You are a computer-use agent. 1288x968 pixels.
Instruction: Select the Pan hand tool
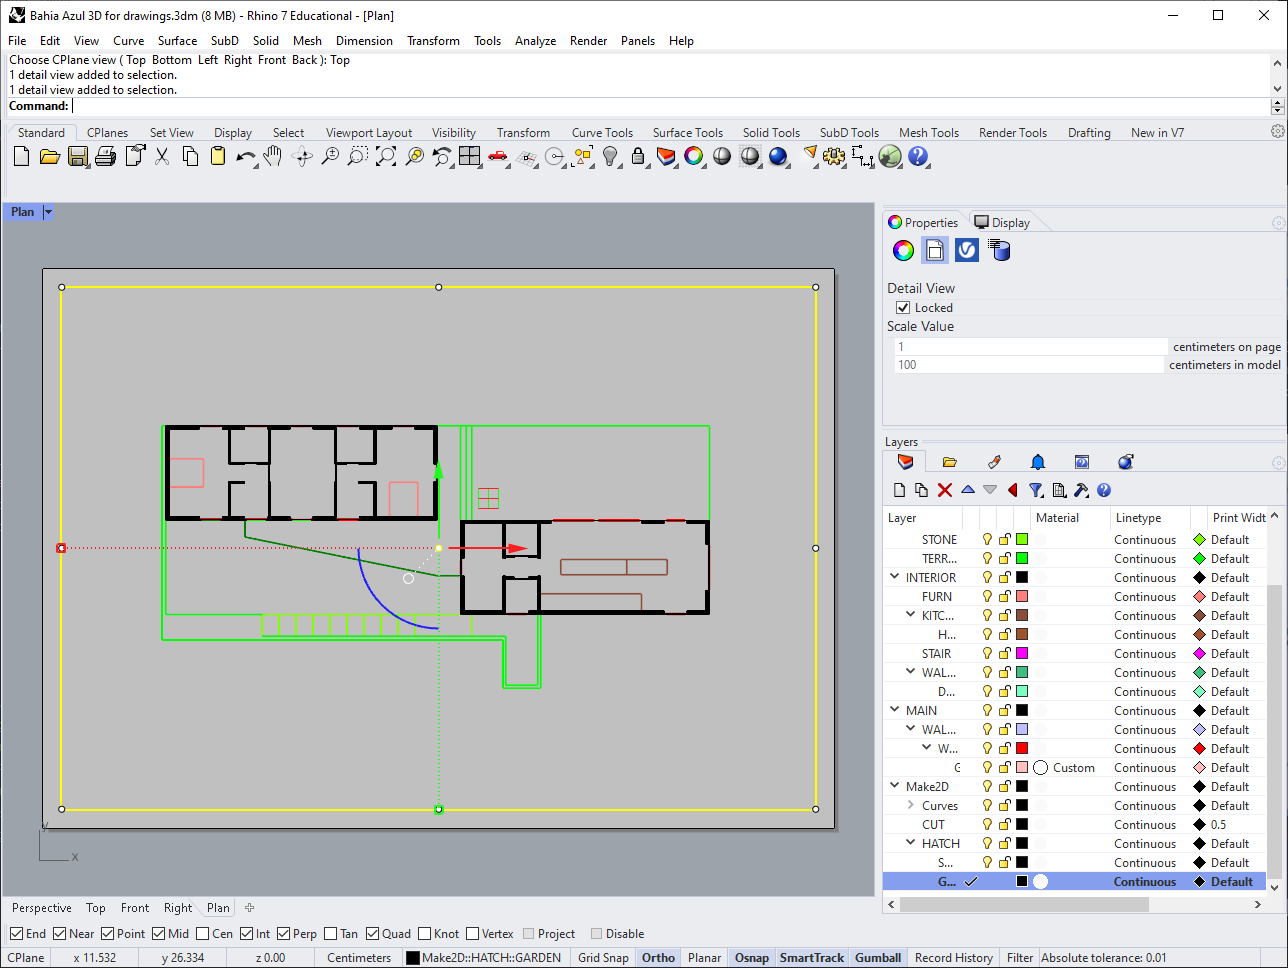[x=273, y=156]
